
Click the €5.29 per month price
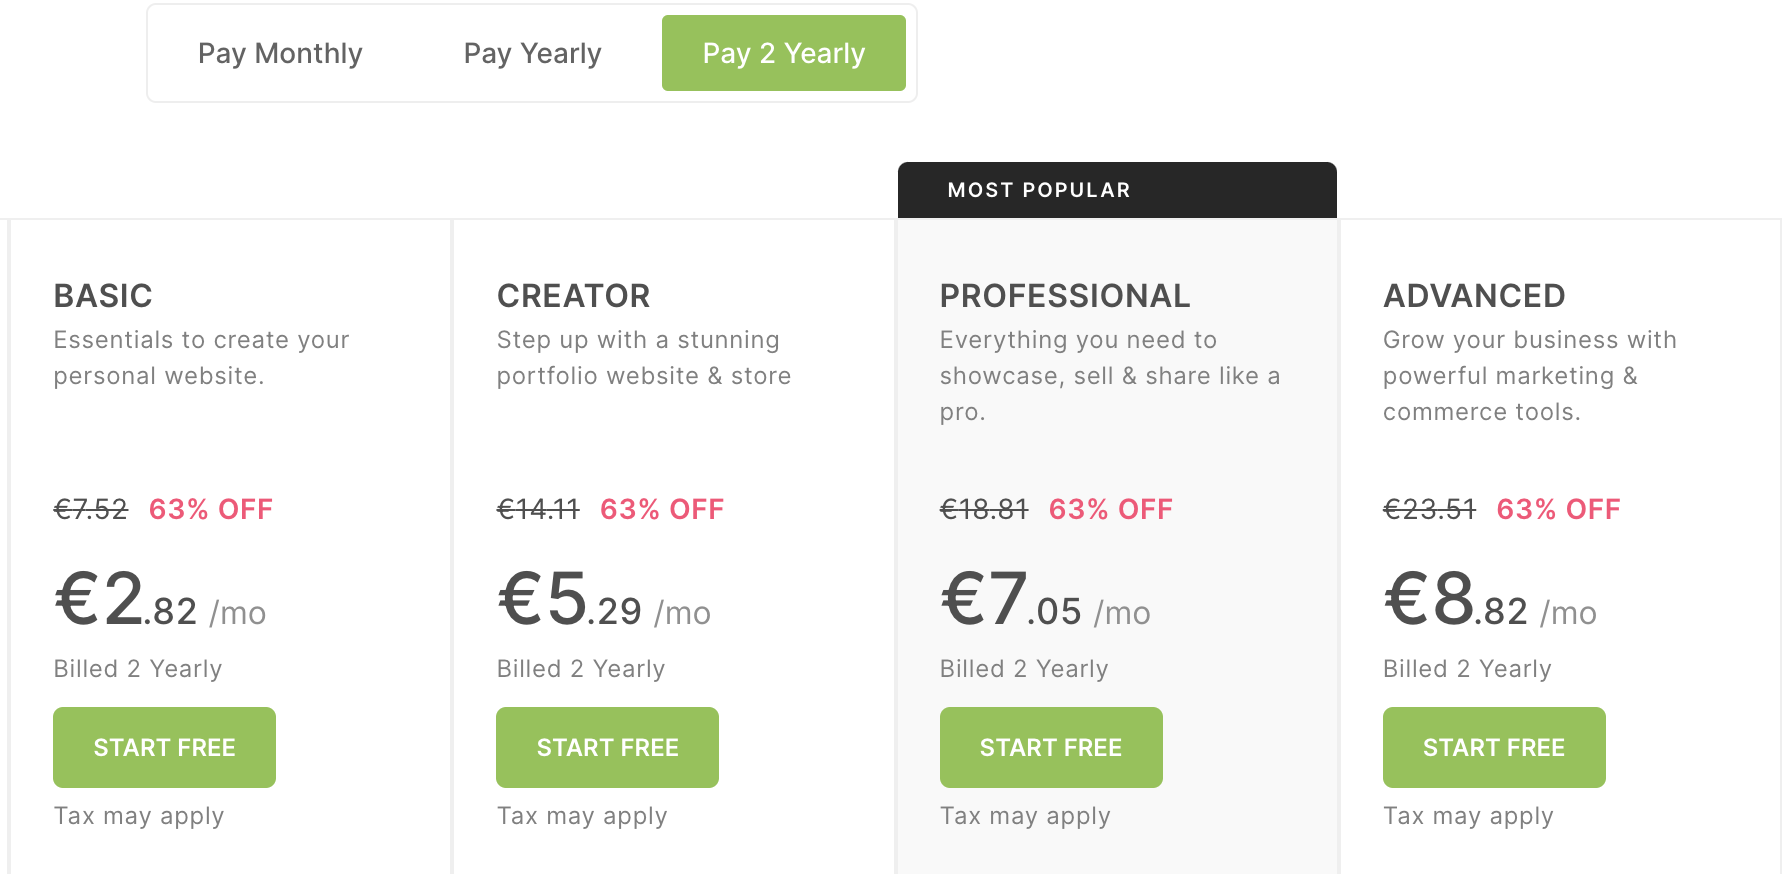tap(603, 602)
